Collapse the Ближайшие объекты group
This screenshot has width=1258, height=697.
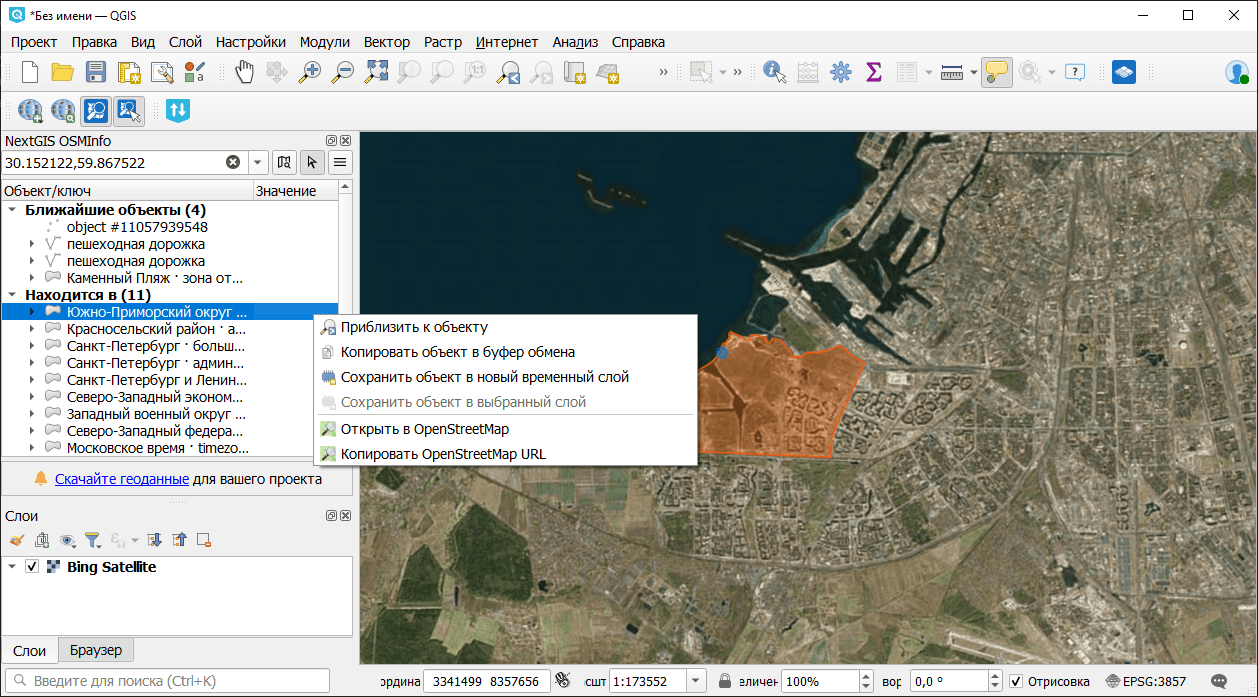[12, 210]
